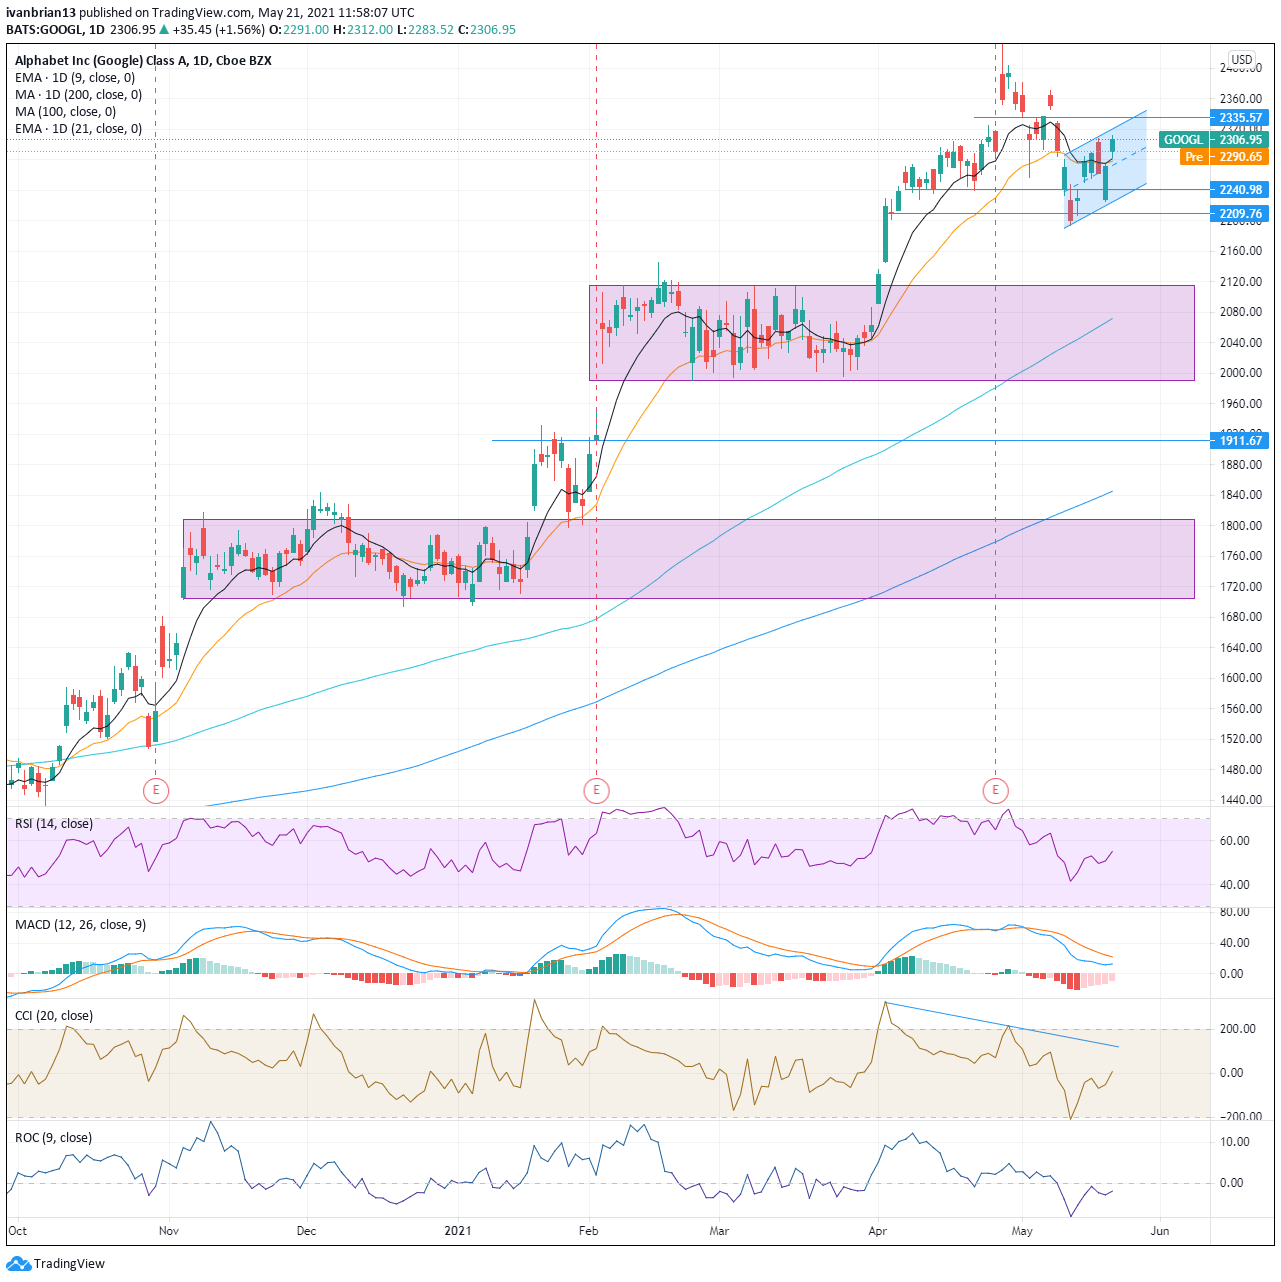1281x1282 pixels.
Task: Click the TradingView logo at the bottom
Action: [56, 1263]
